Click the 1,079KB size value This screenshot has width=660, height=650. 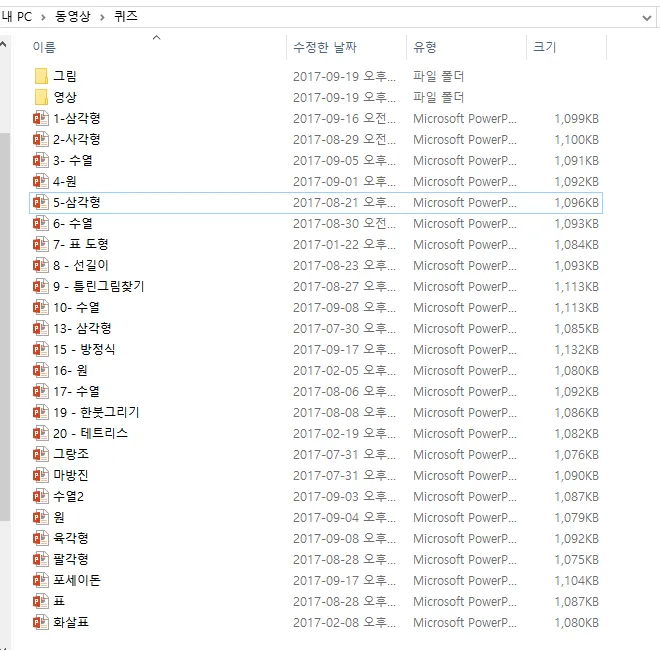[x=576, y=517]
